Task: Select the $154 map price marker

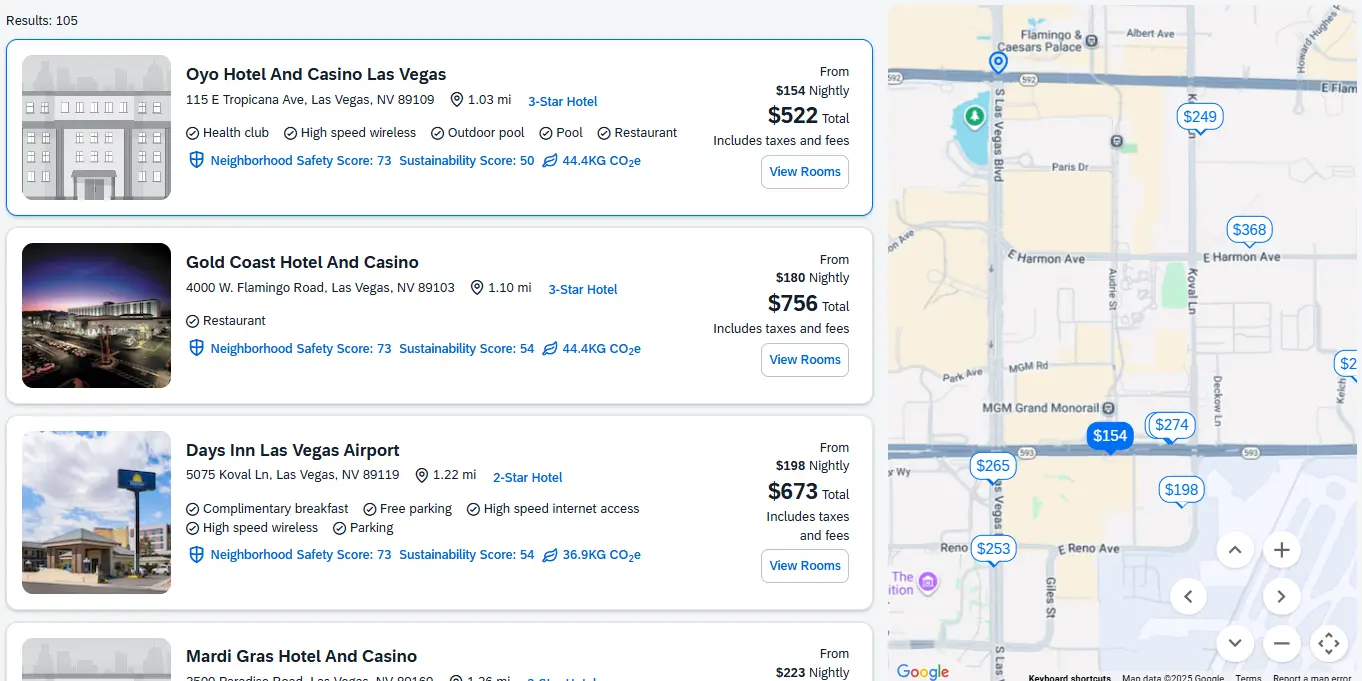Action: coord(1110,436)
